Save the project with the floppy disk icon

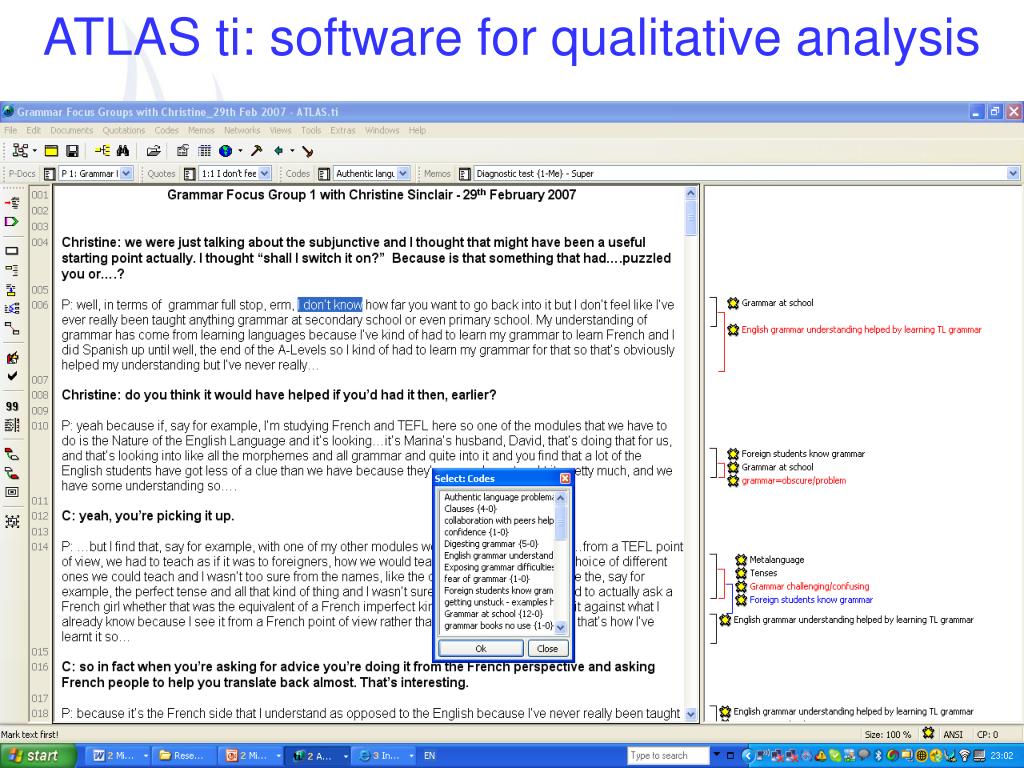(x=72, y=151)
